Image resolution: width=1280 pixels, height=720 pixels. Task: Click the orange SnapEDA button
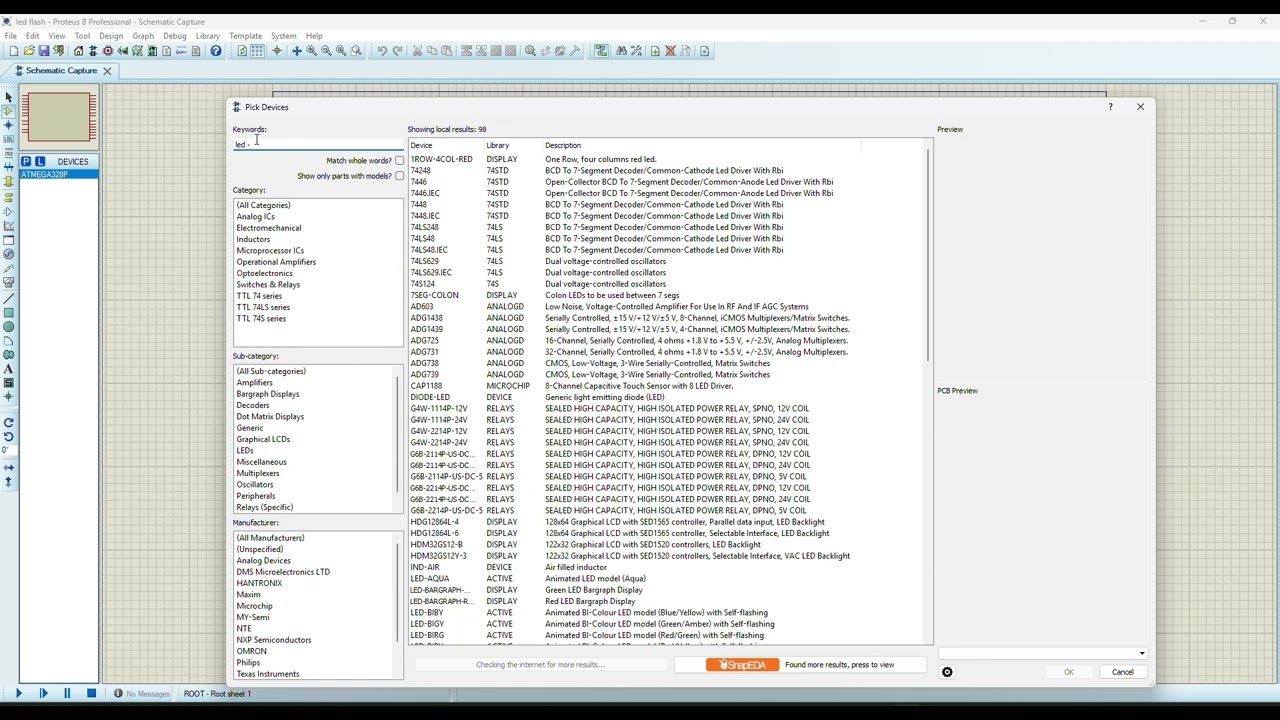pyautogui.click(x=742, y=665)
